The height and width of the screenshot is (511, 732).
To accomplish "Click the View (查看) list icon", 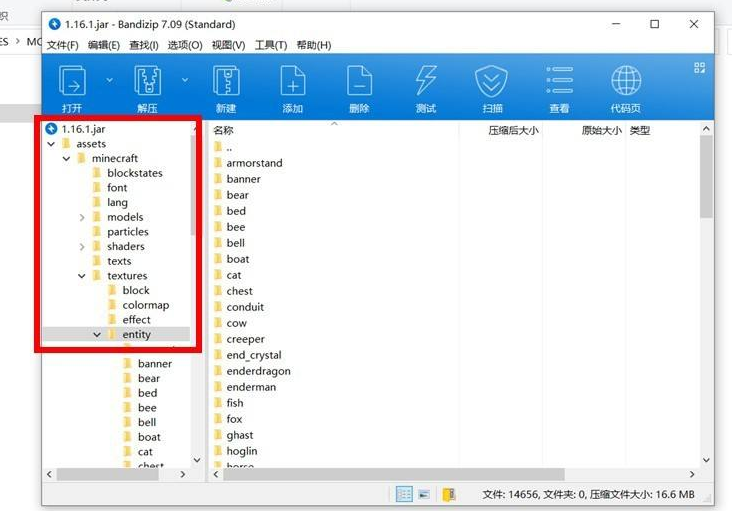I will click(559, 80).
